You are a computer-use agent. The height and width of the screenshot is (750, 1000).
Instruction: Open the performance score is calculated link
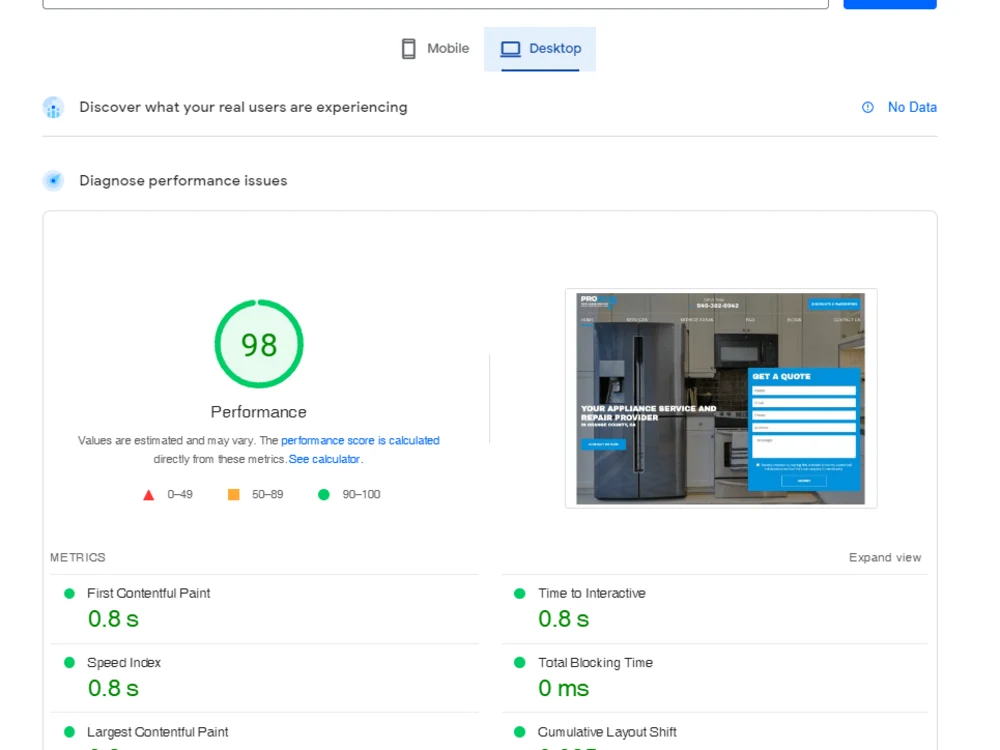[360, 440]
